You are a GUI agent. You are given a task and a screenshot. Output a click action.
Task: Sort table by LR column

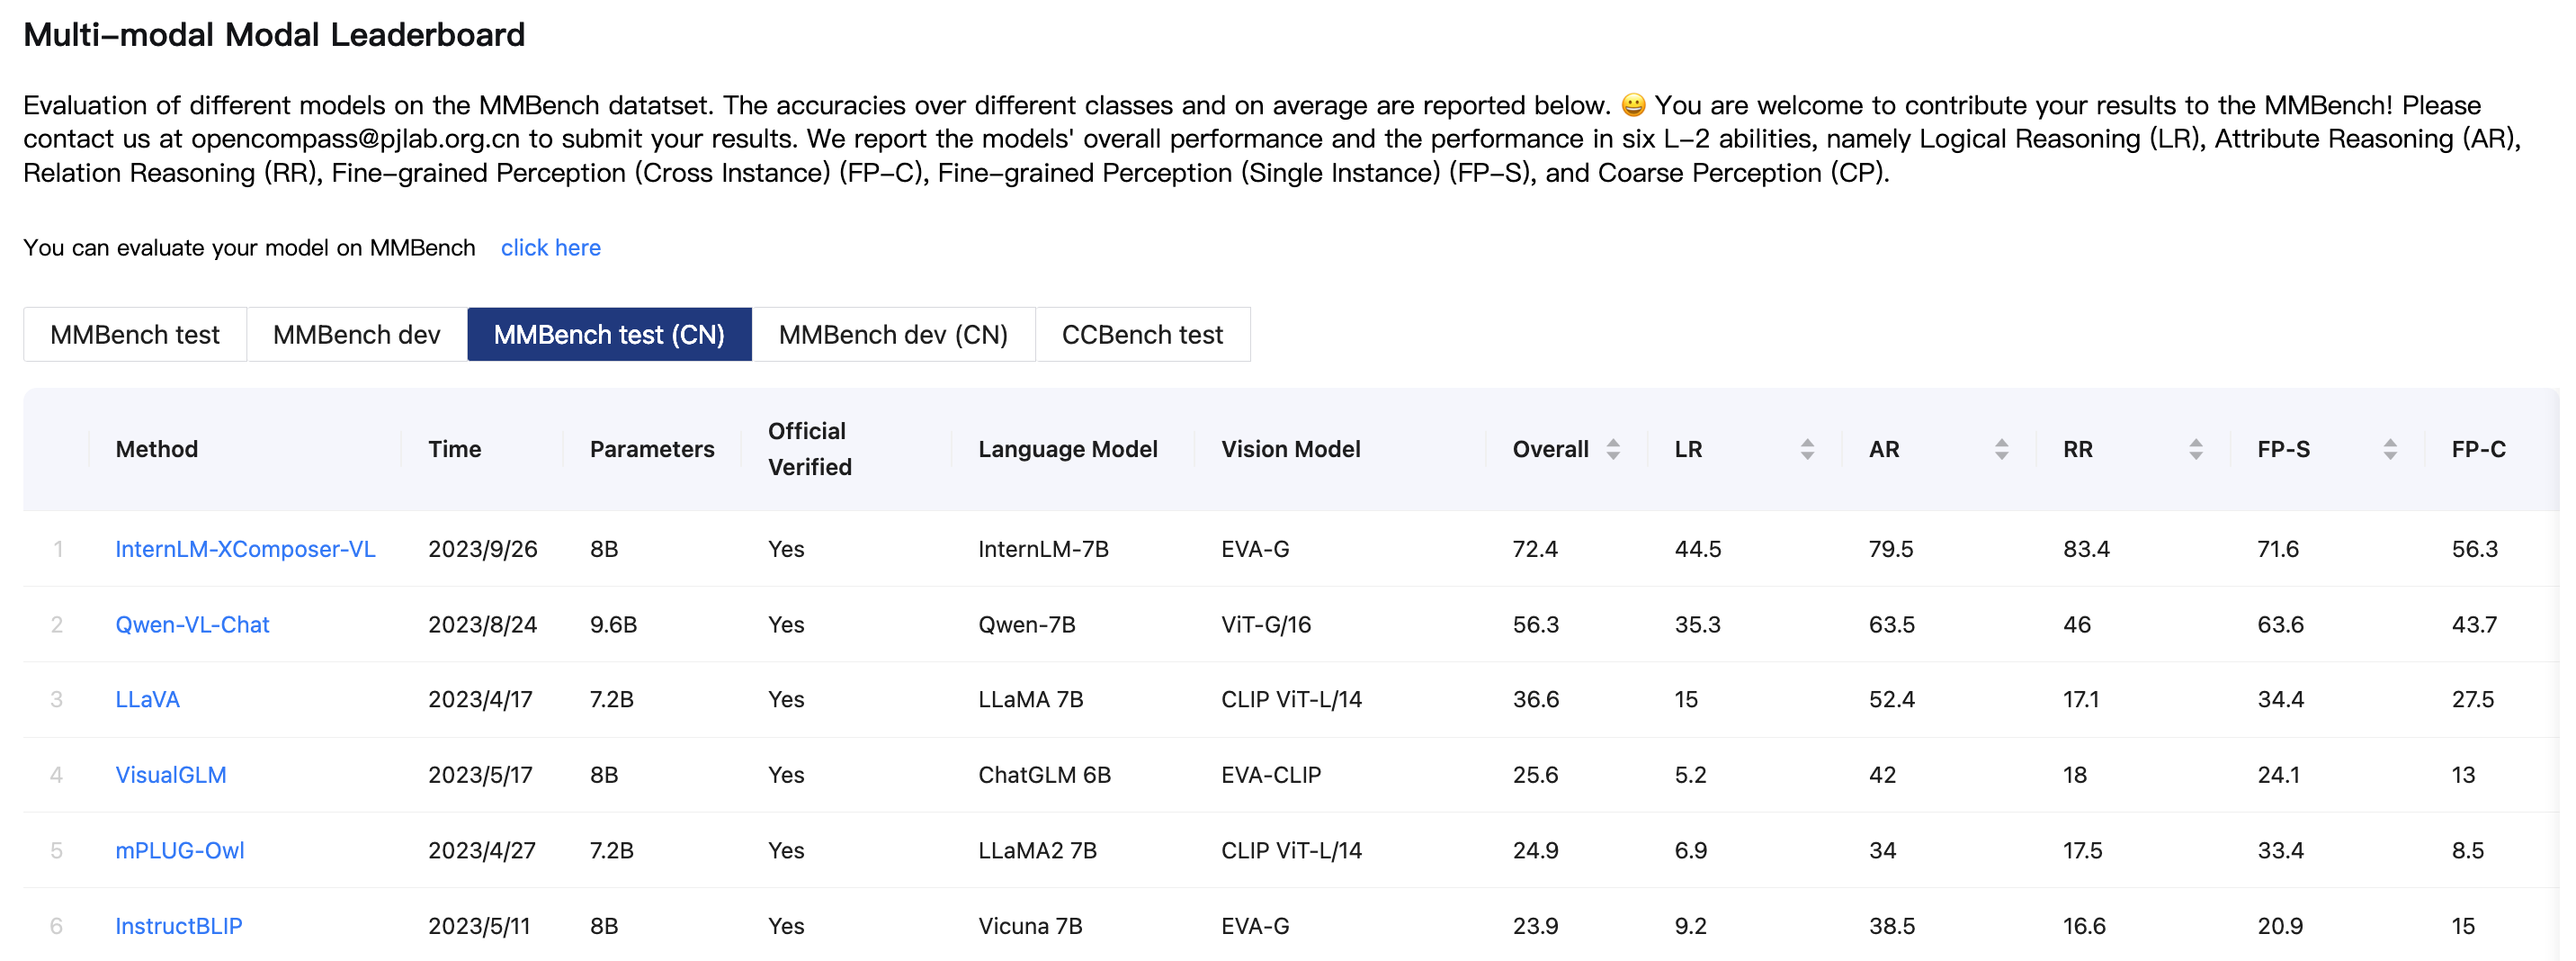click(1806, 450)
